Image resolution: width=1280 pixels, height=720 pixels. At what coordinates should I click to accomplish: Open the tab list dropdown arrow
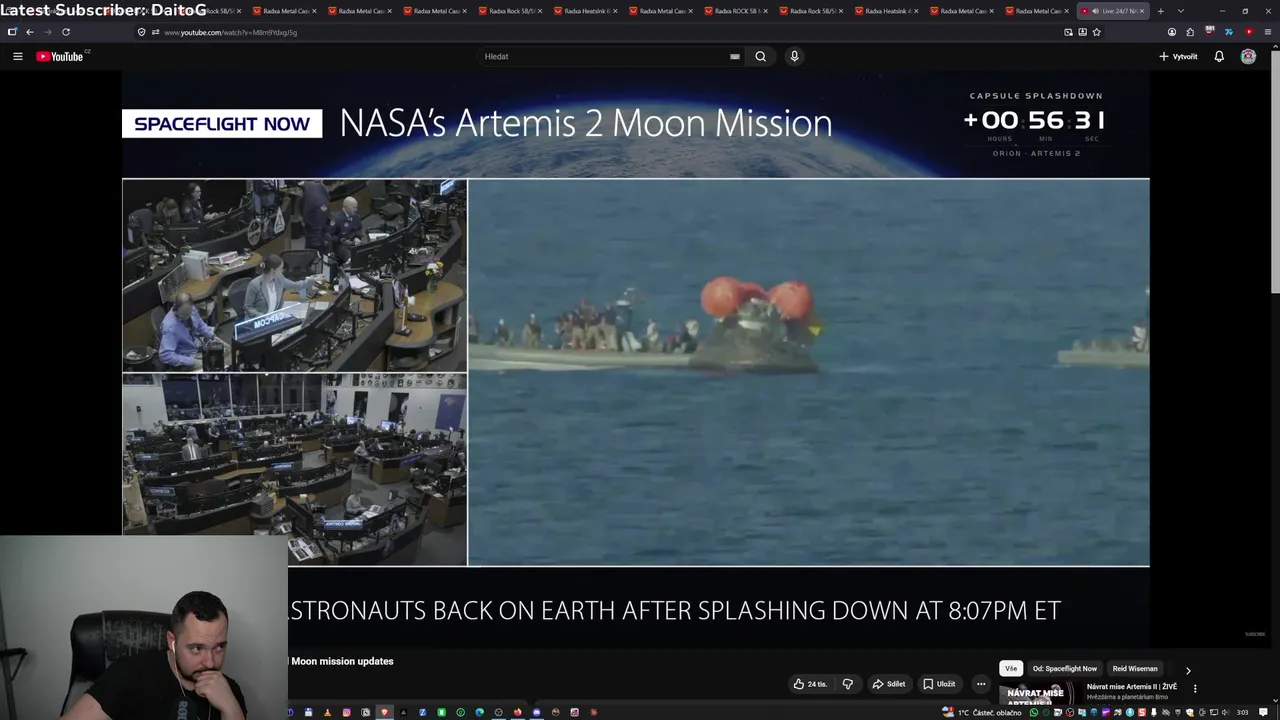pos(1181,11)
